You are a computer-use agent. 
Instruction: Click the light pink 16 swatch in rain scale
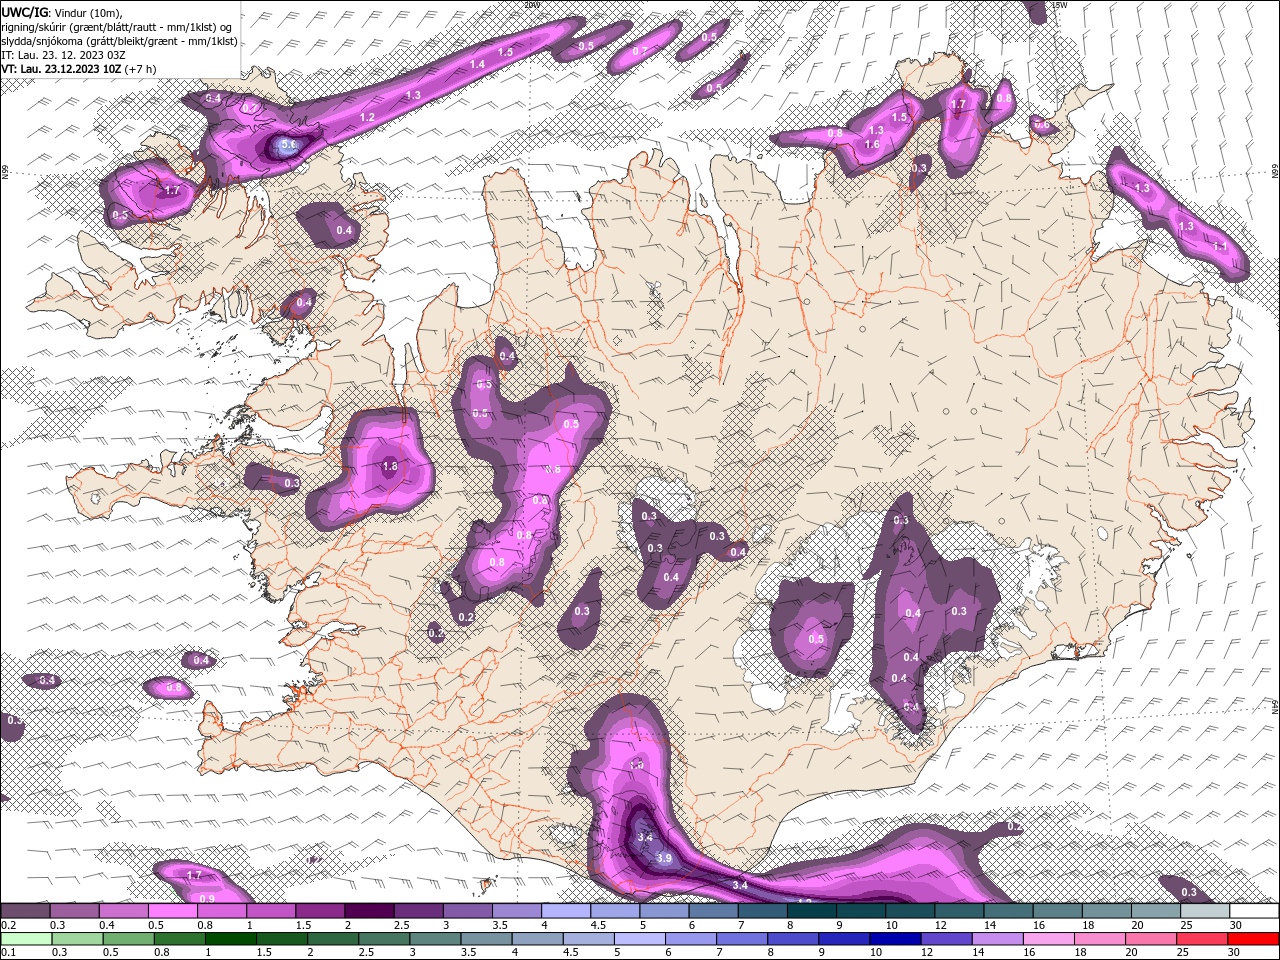click(1047, 939)
